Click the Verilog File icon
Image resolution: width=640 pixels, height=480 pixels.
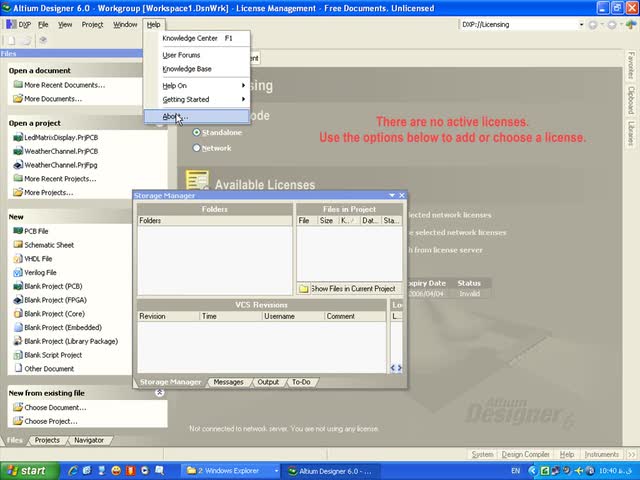coord(18,272)
